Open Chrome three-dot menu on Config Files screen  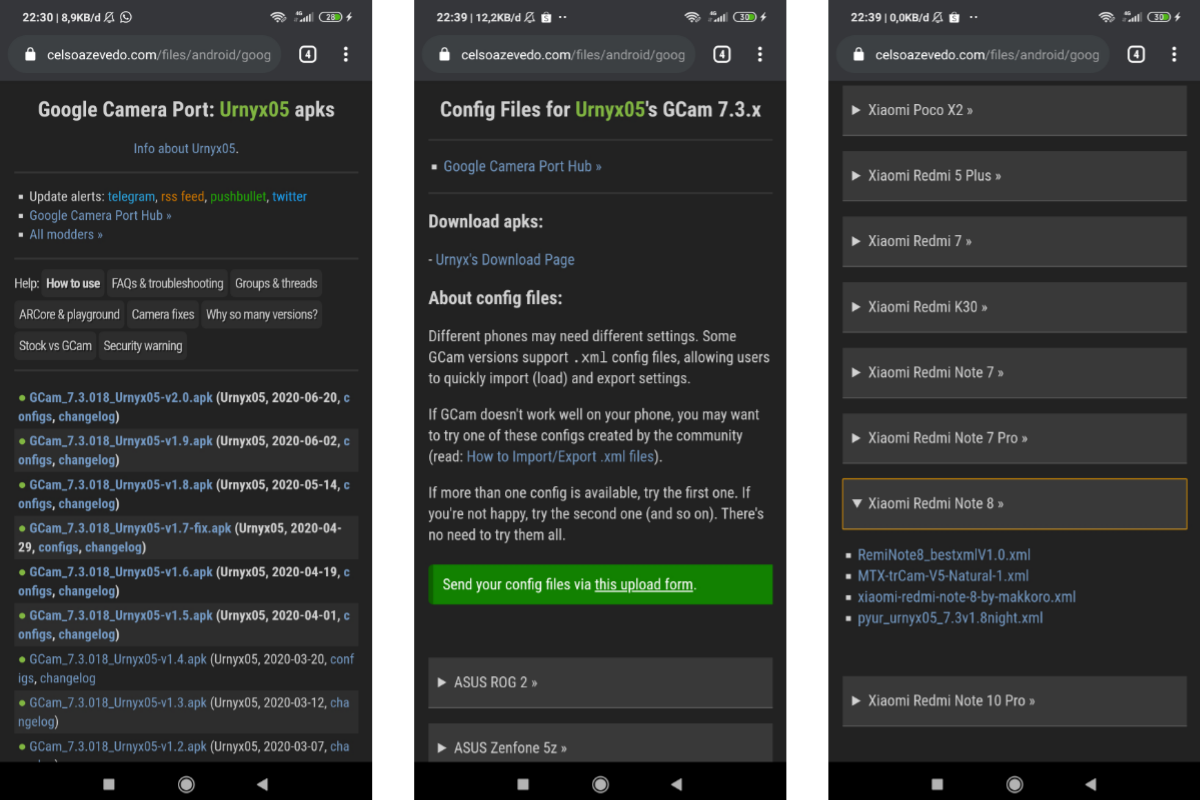(760, 55)
